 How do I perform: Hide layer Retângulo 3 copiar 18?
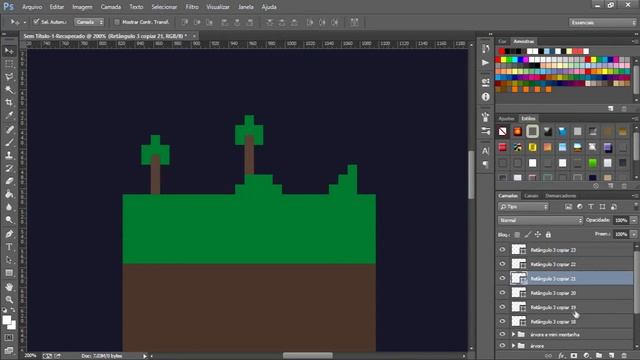502,321
